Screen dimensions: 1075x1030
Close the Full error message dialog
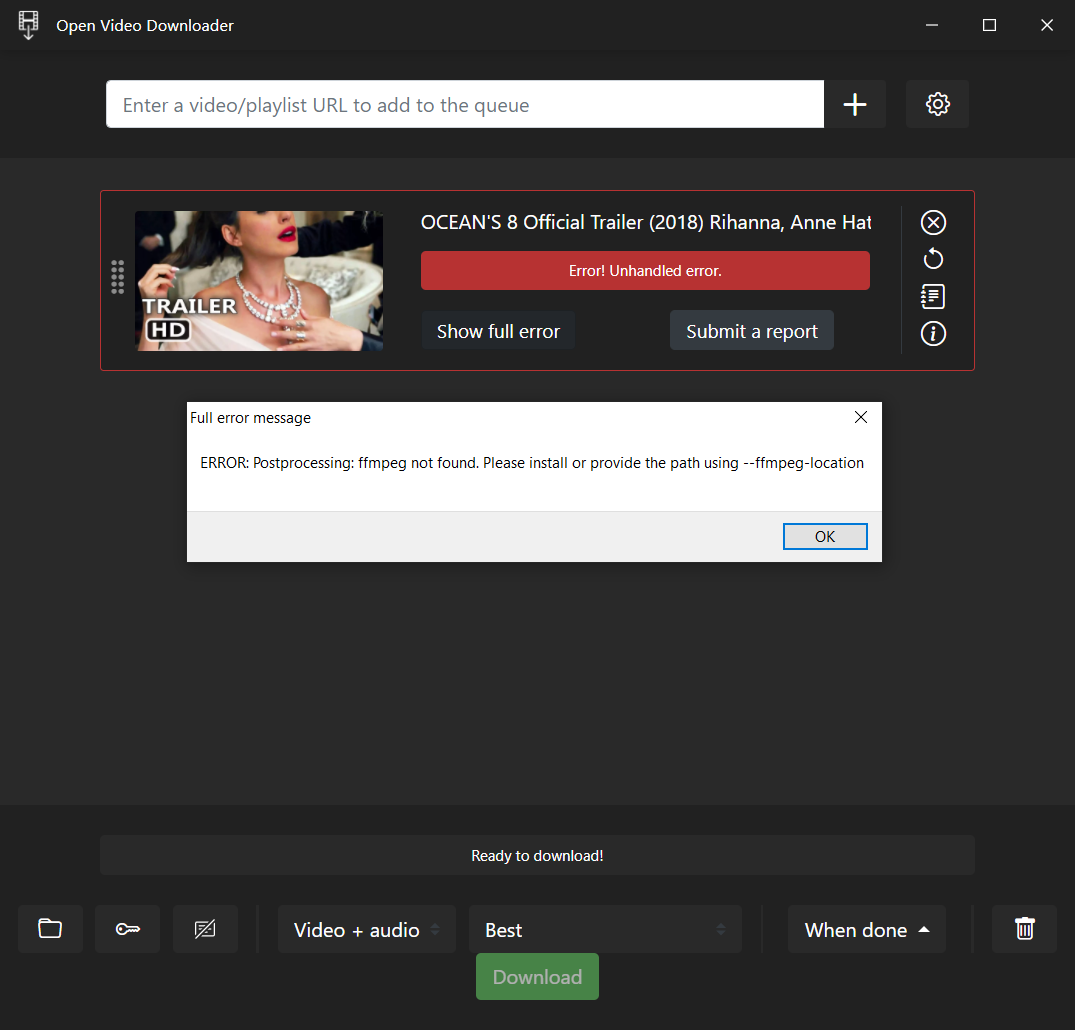(x=861, y=417)
